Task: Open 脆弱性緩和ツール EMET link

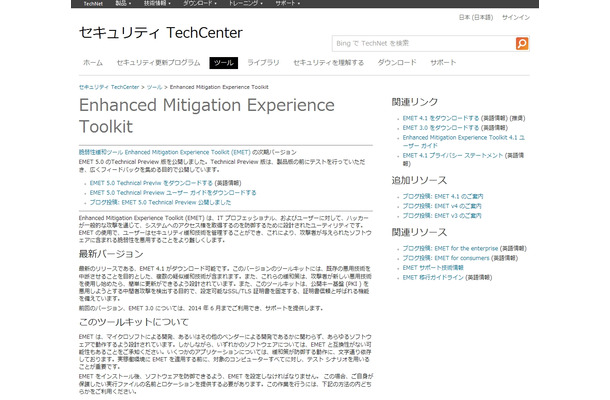Action: [165, 152]
